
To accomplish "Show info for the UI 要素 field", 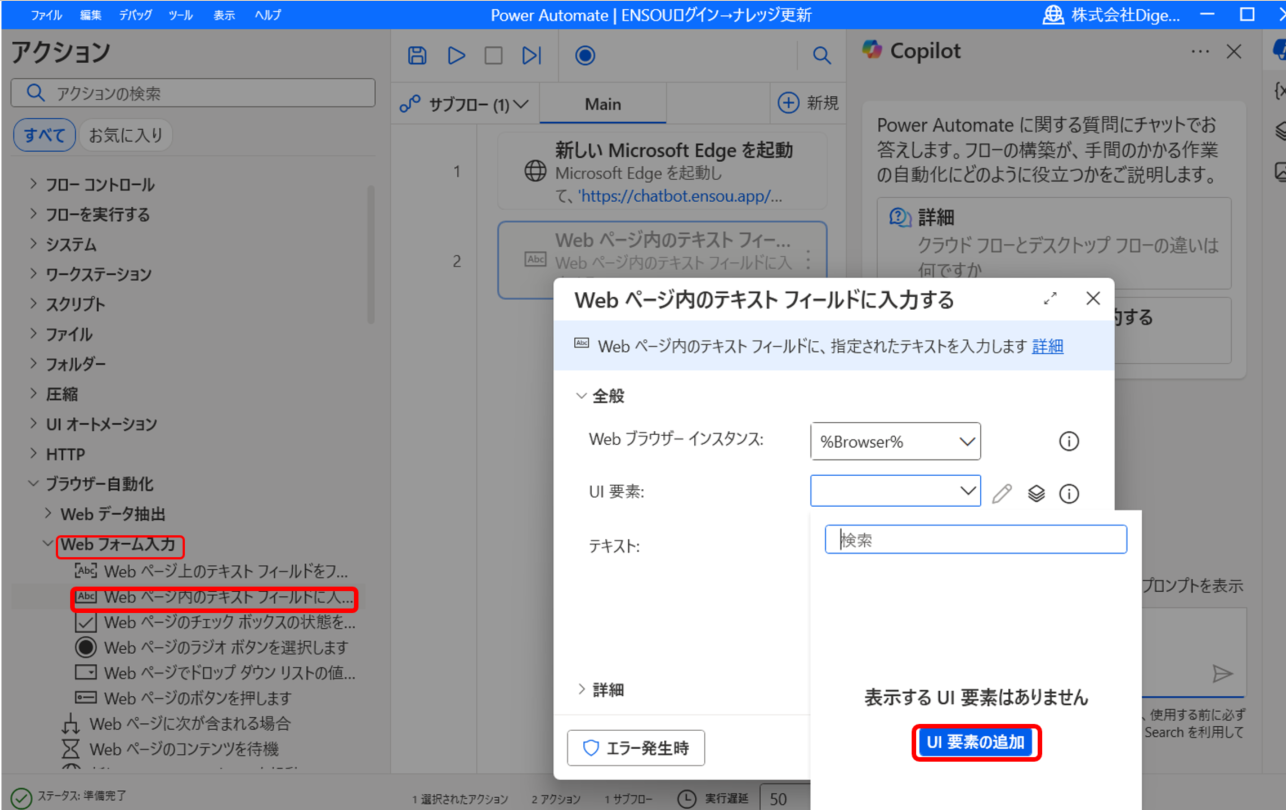I will click(1069, 493).
